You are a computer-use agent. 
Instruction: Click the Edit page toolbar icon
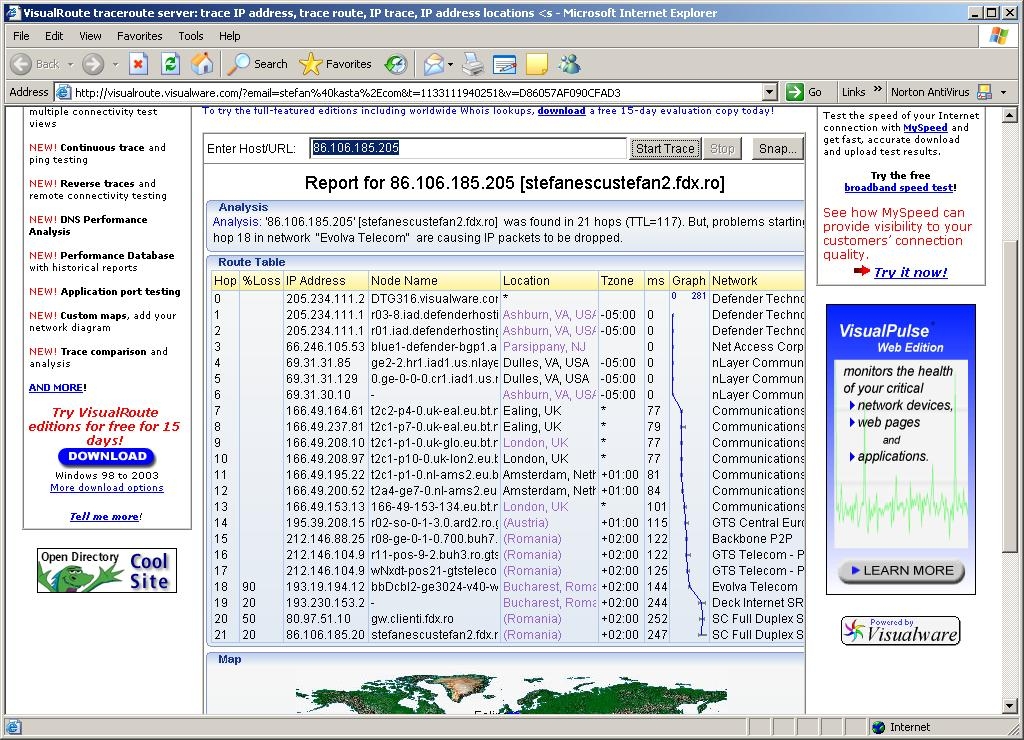pyautogui.click(x=504, y=64)
